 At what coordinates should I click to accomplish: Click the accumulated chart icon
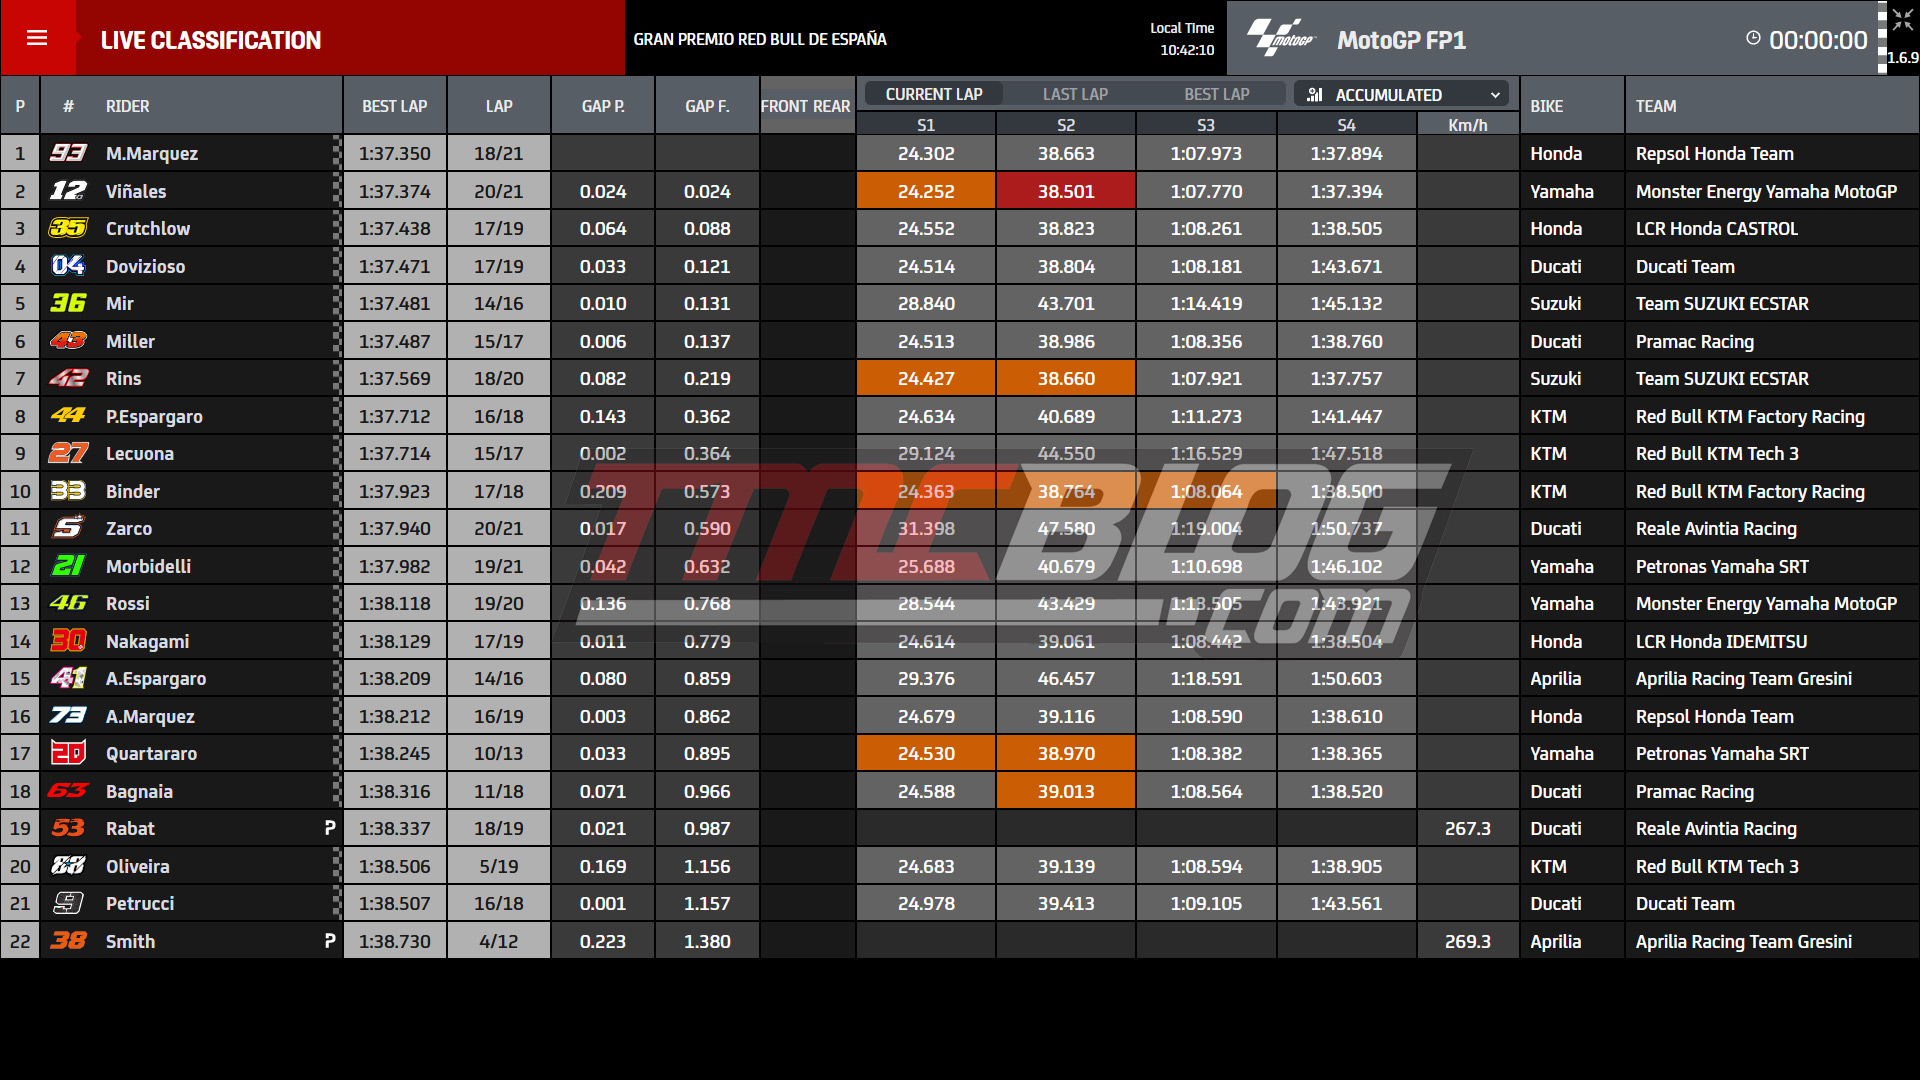click(1315, 95)
